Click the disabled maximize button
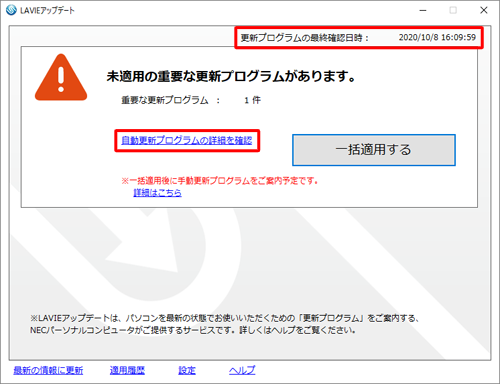 click(x=453, y=10)
